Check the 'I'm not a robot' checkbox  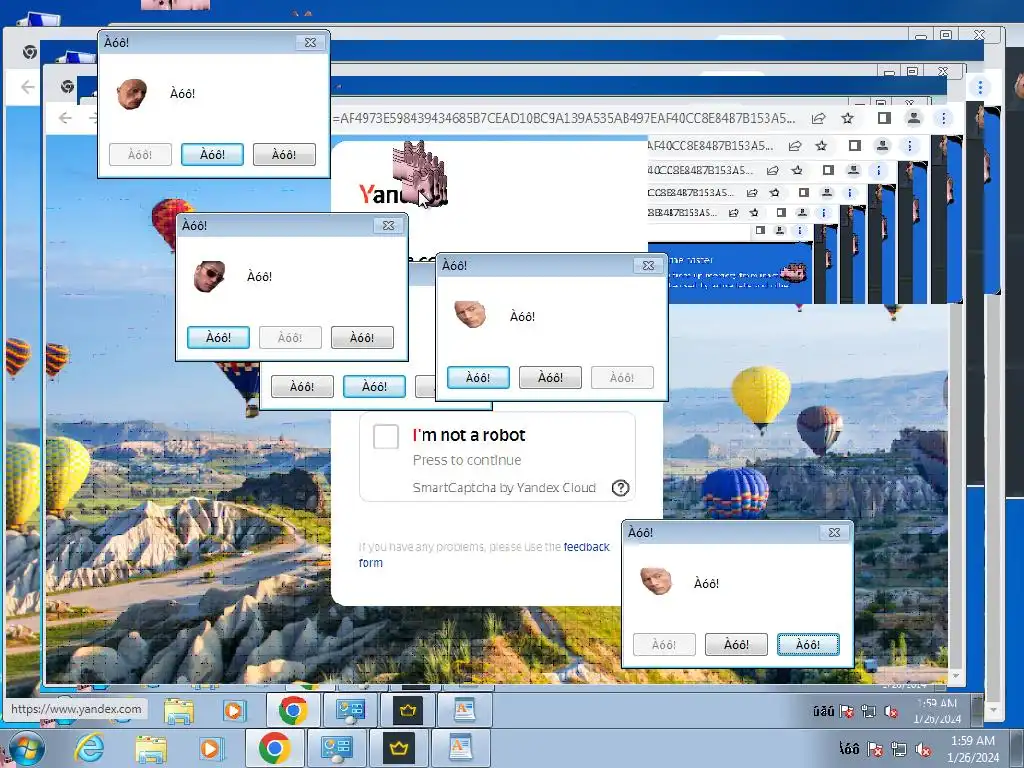tap(386, 436)
